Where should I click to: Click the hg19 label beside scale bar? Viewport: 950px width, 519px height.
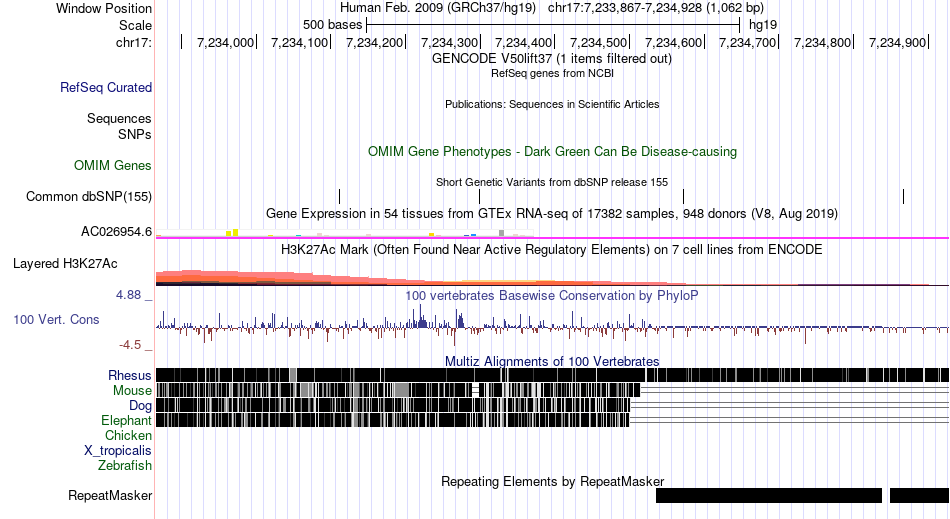tap(763, 25)
